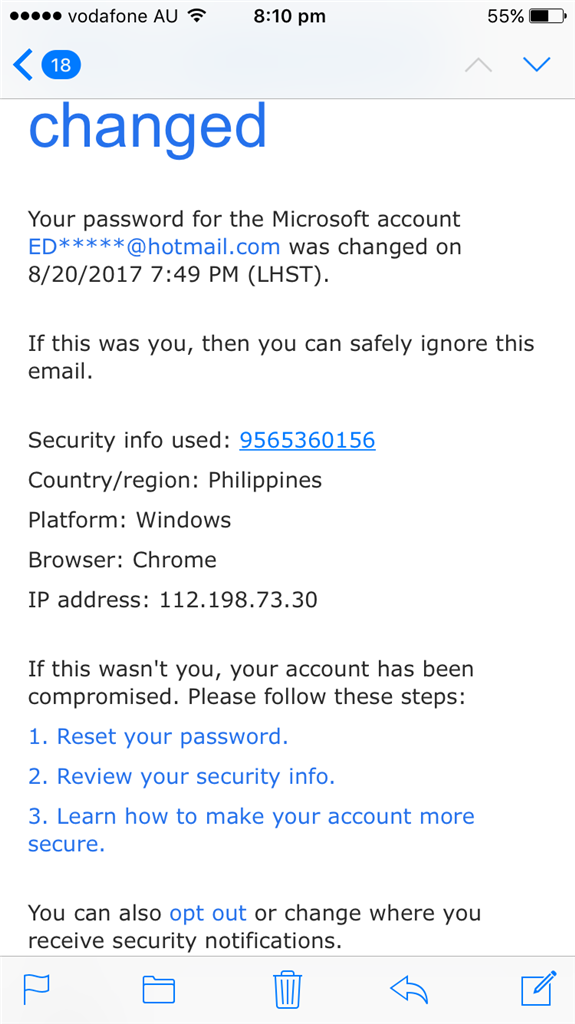This screenshot has width=575, height=1024.
Task: Tap the 'opt out' link
Action: tap(208, 912)
